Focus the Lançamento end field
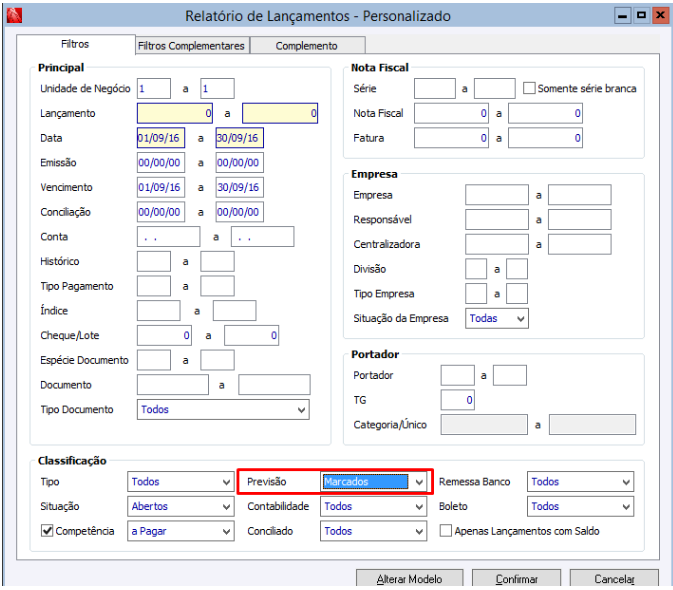The width and height of the screenshot is (673, 590). pyautogui.click(x=280, y=113)
